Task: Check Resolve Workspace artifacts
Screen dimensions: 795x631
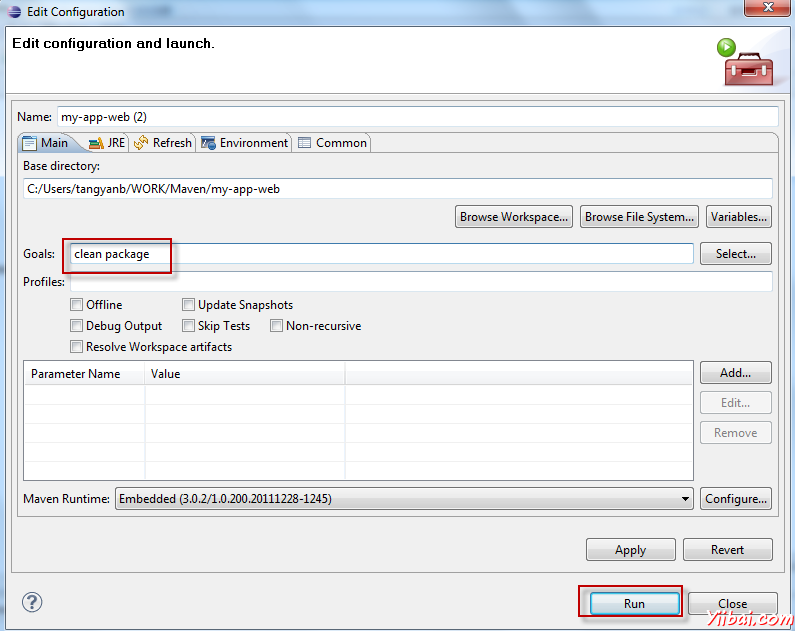Action: (x=77, y=347)
